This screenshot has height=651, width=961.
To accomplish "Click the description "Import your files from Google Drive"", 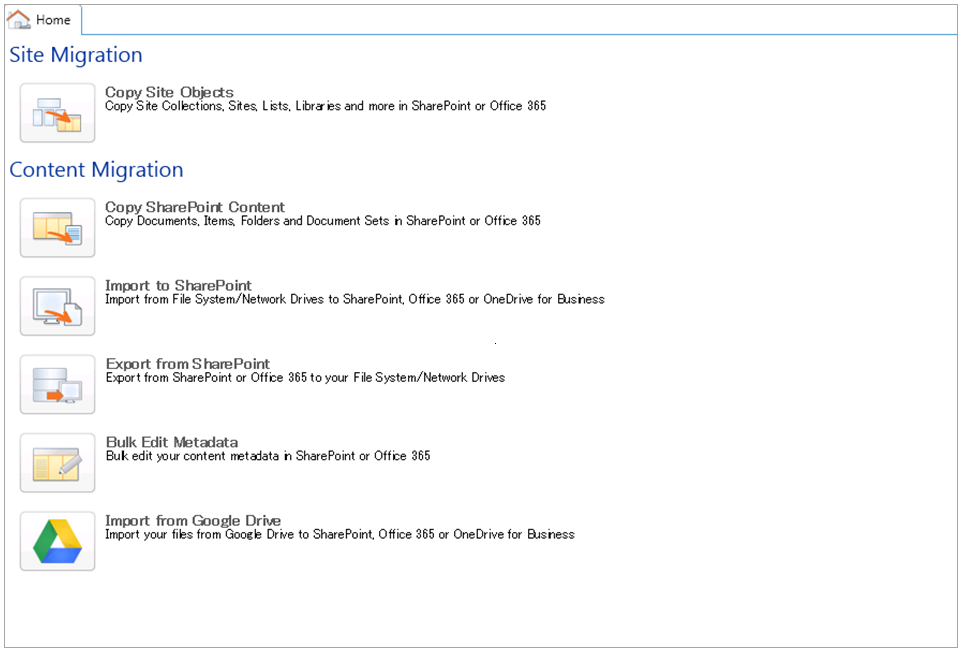I will click(x=339, y=534).
